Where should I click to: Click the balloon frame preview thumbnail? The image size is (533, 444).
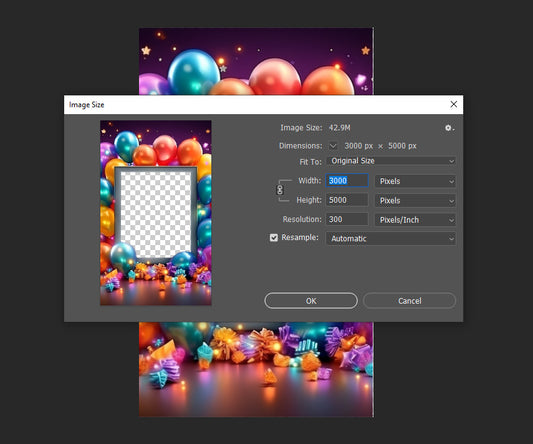pos(156,212)
